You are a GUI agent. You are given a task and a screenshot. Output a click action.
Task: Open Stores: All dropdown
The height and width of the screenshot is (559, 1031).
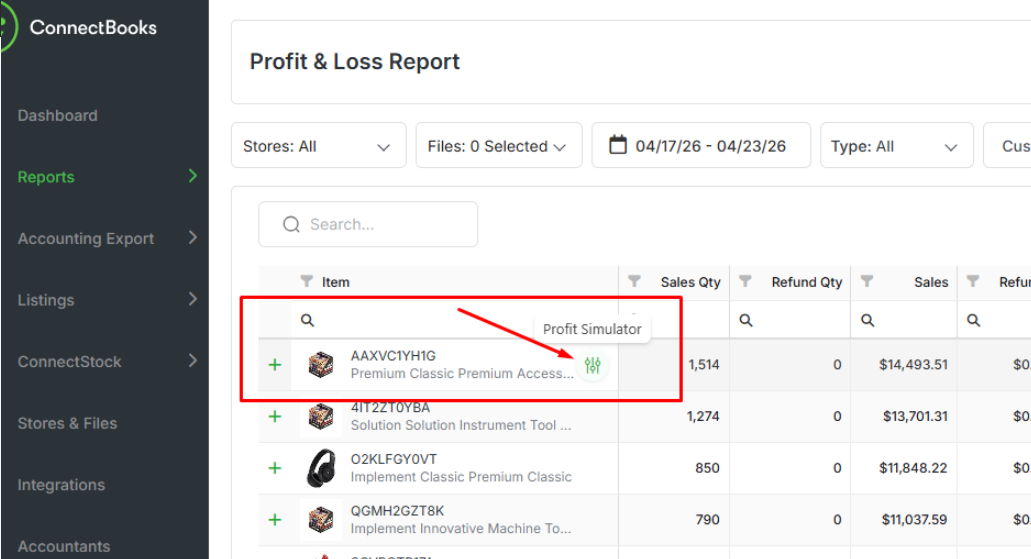click(x=318, y=145)
